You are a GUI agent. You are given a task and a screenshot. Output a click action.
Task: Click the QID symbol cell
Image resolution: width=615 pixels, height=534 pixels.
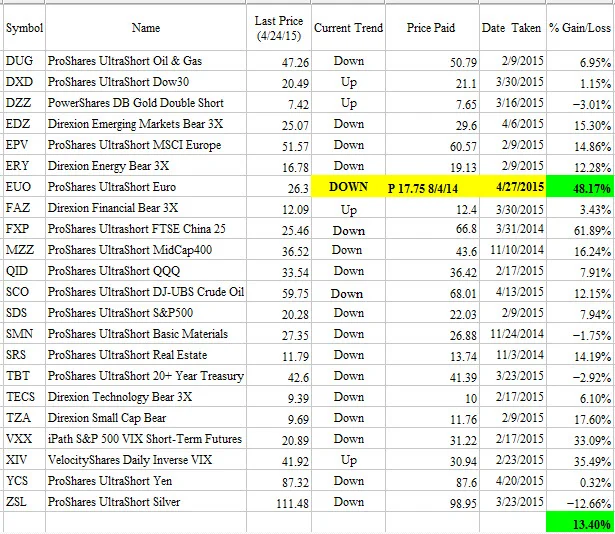tap(24, 271)
